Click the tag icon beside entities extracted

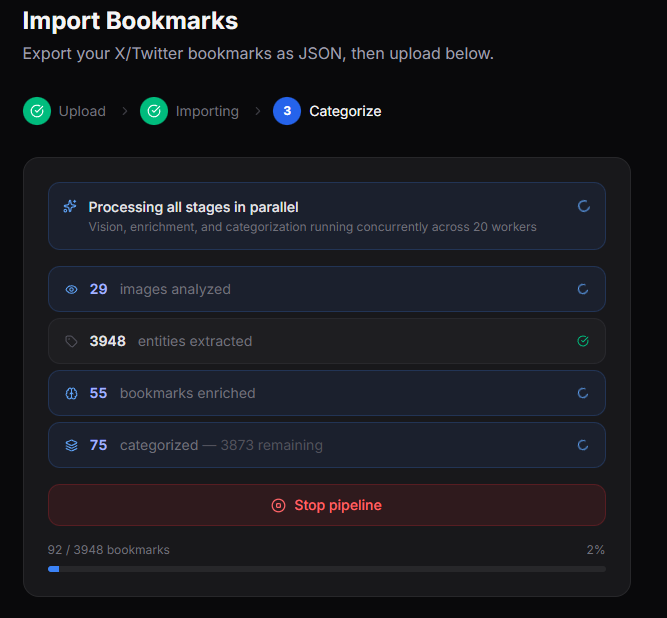point(71,341)
